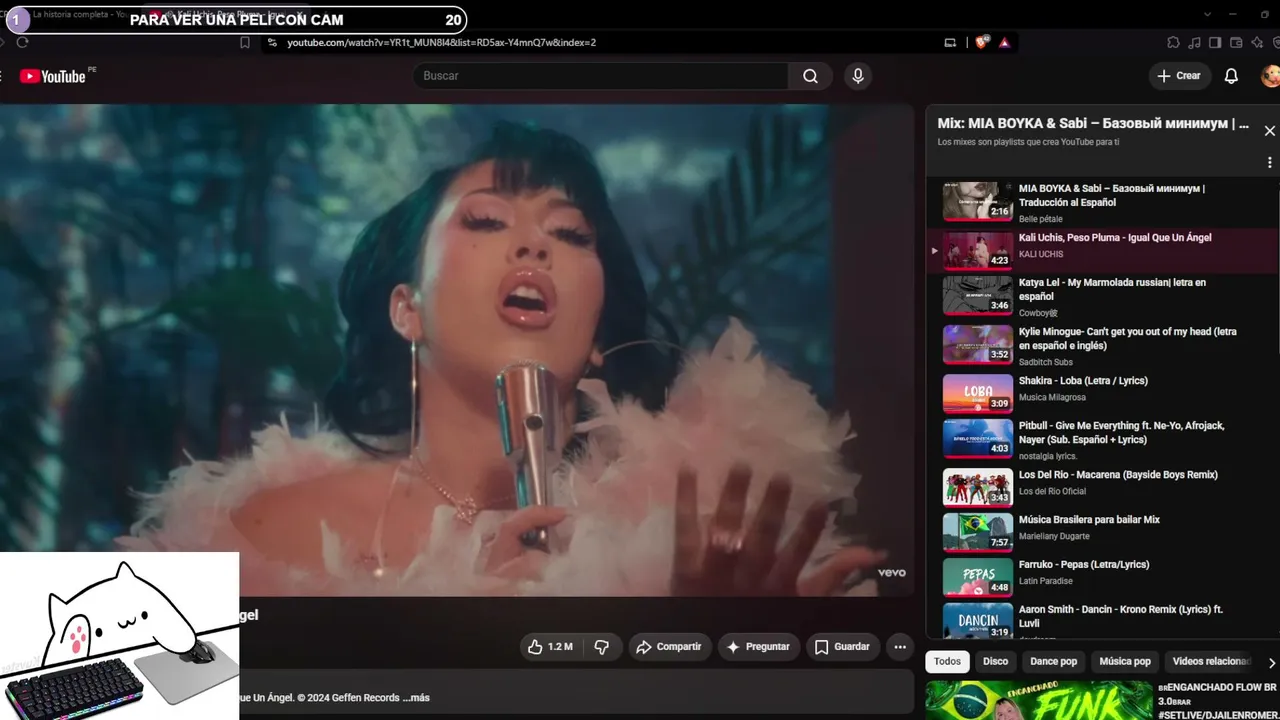Toggle the browser sidebar panel icon
This screenshot has width=1280, height=720.
pyautogui.click(x=1215, y=42)
